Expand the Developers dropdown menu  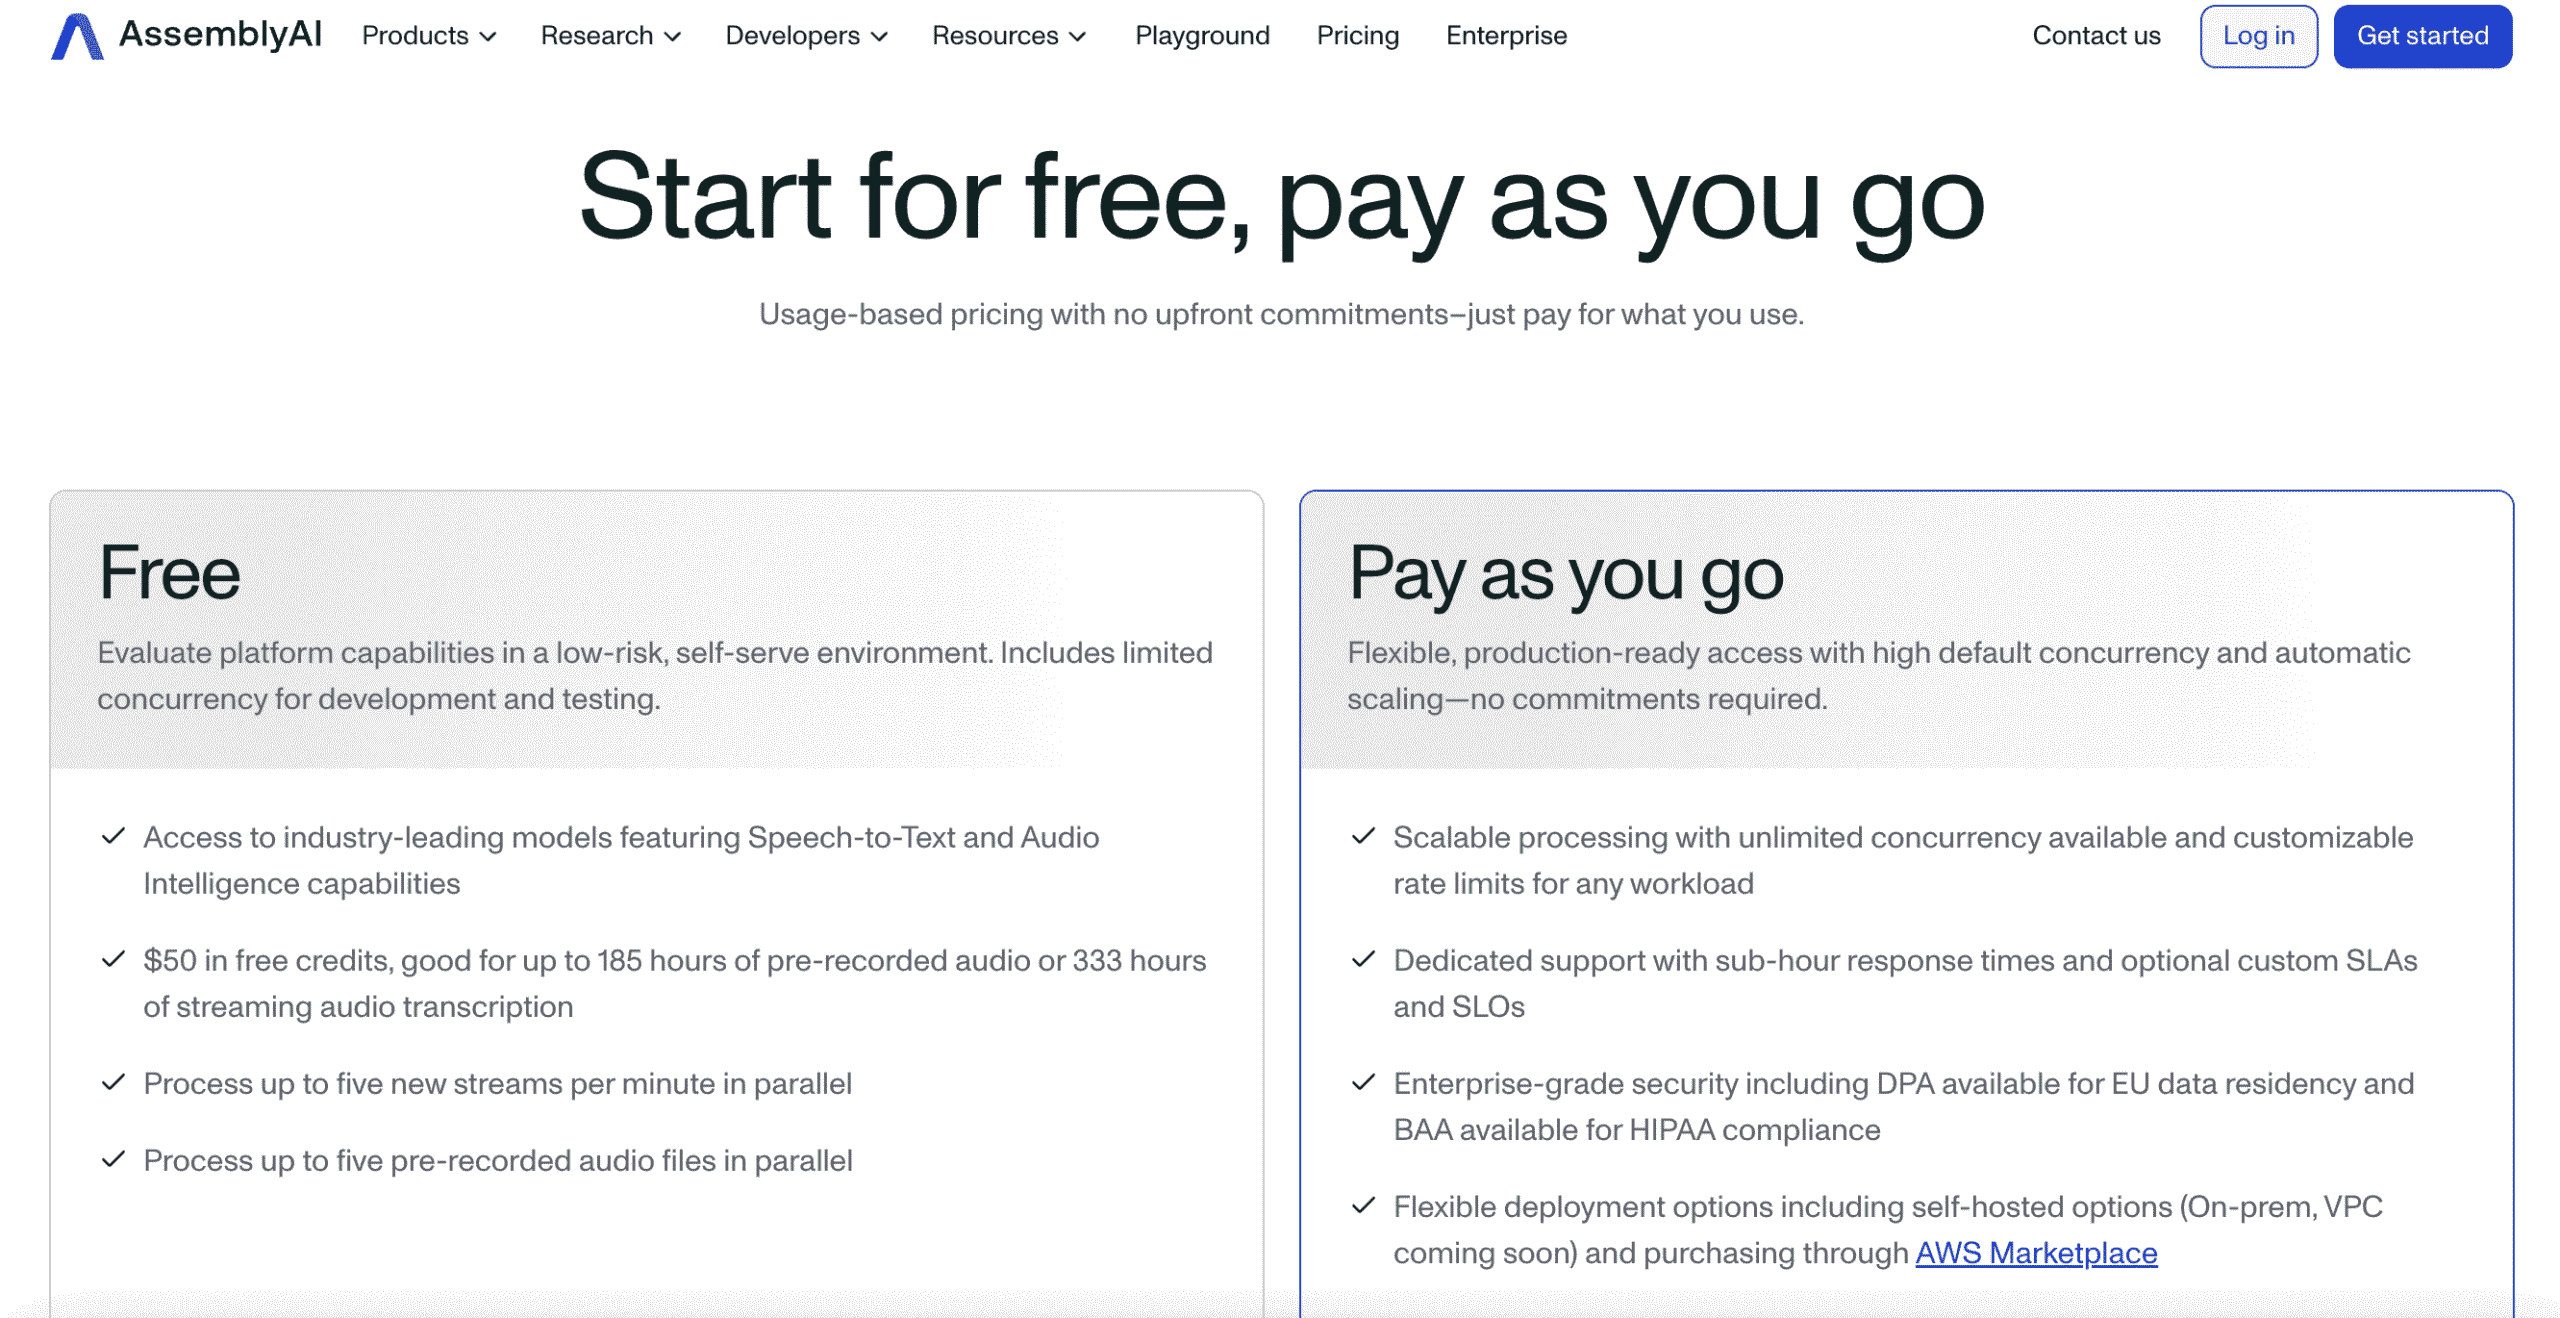click(x=806, y=36)
